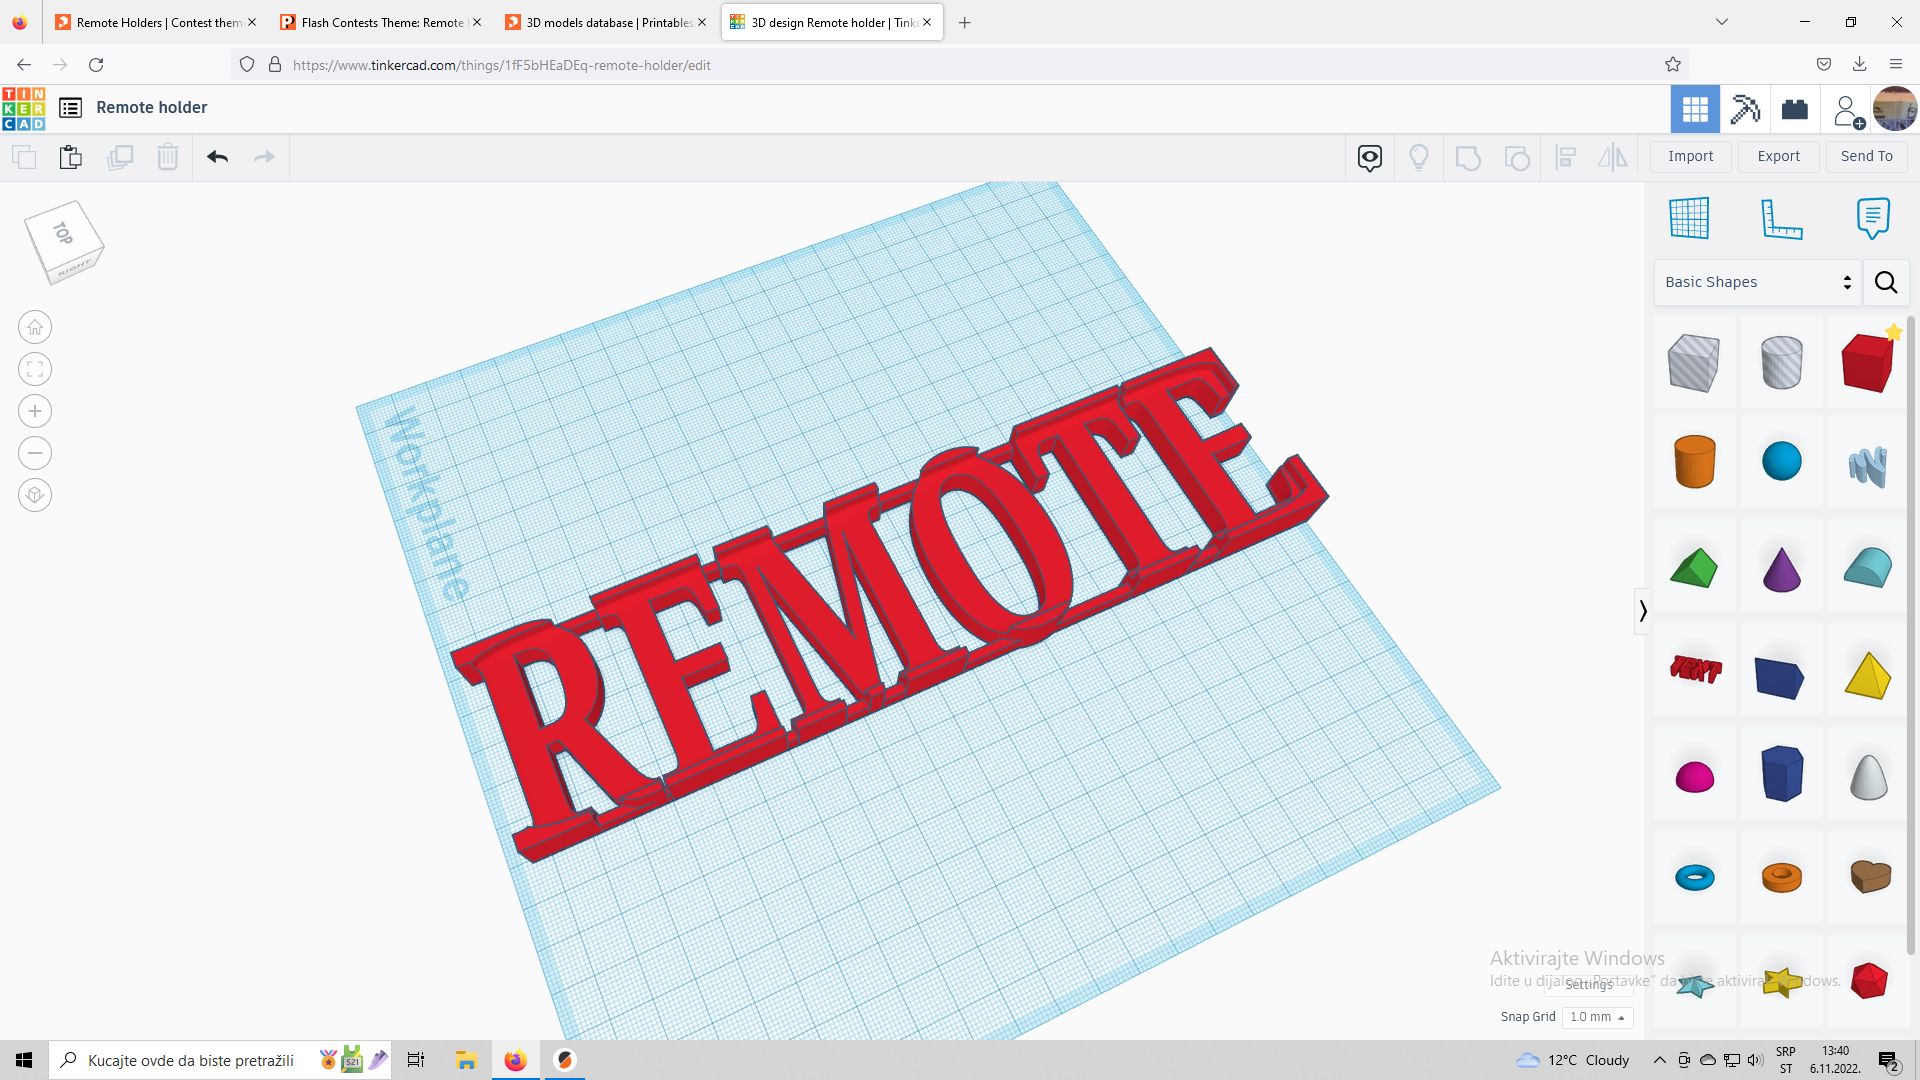The width and height of the screenshot is (1920, 1080).
Task: Select the orange Torus shape
Action: [1783, 877]
